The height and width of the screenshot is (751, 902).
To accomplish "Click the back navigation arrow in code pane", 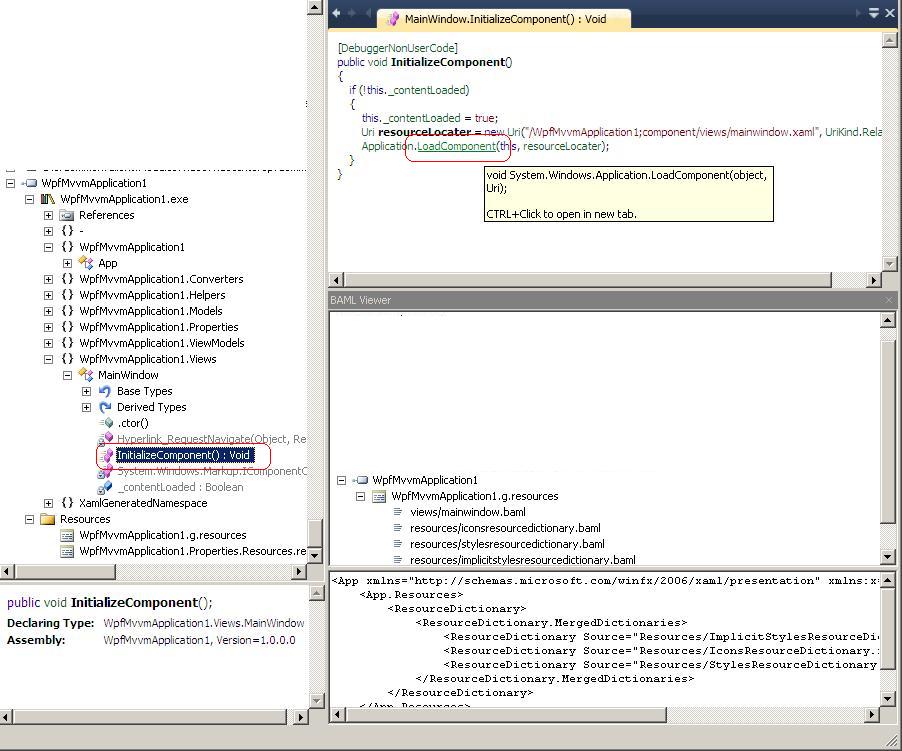I will [337, 13].
